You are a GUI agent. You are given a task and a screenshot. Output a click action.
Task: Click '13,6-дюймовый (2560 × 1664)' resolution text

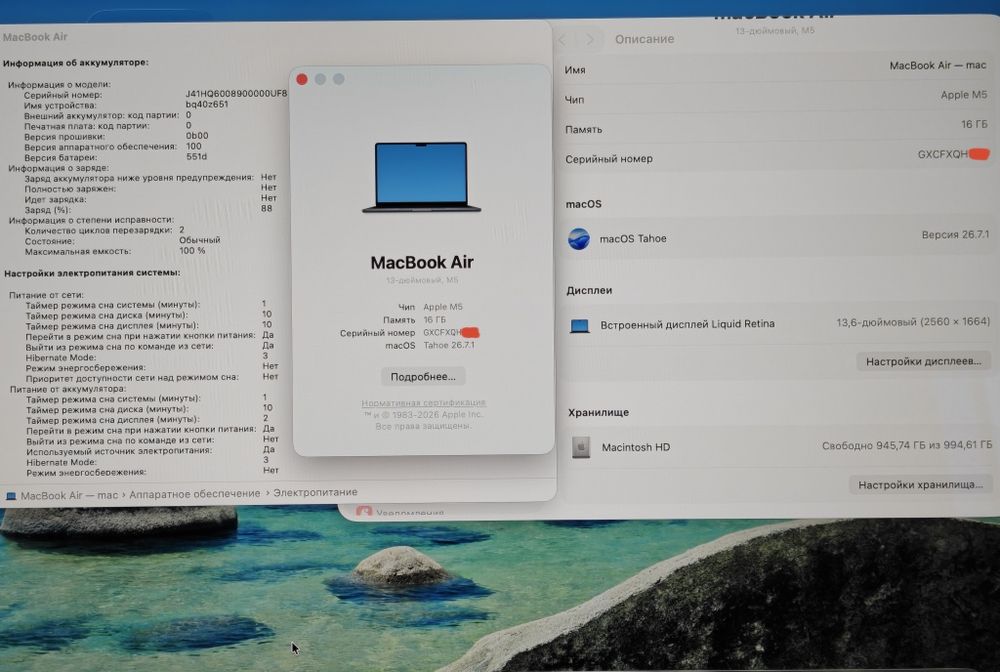pyautogui.click(x=913, y=322)
